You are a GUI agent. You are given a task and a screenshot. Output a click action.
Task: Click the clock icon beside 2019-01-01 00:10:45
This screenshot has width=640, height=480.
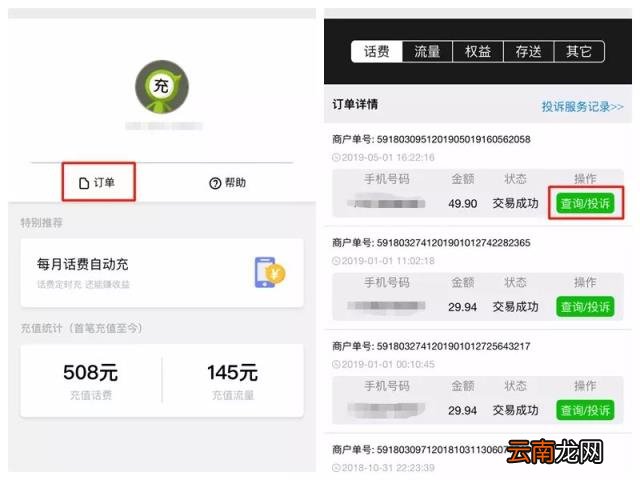(x=336, y=364)
